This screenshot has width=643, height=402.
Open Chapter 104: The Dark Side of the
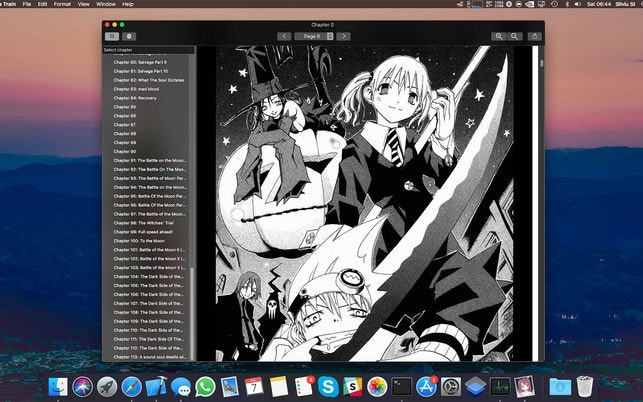click(x=148, y=277)
